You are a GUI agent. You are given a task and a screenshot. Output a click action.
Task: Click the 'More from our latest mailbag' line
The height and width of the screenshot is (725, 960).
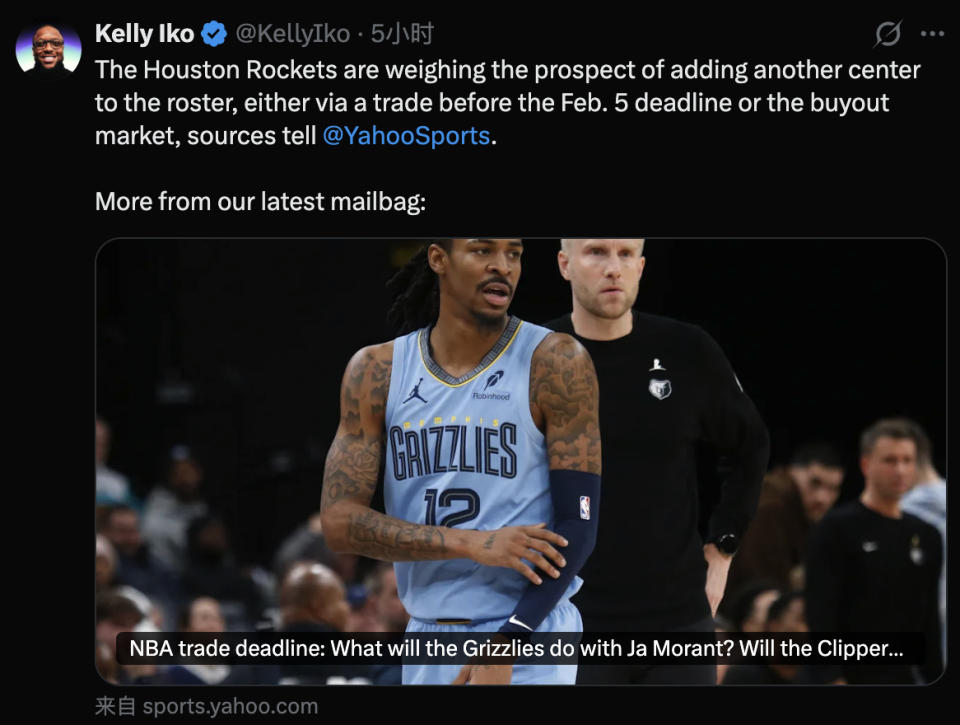(260, 201)
